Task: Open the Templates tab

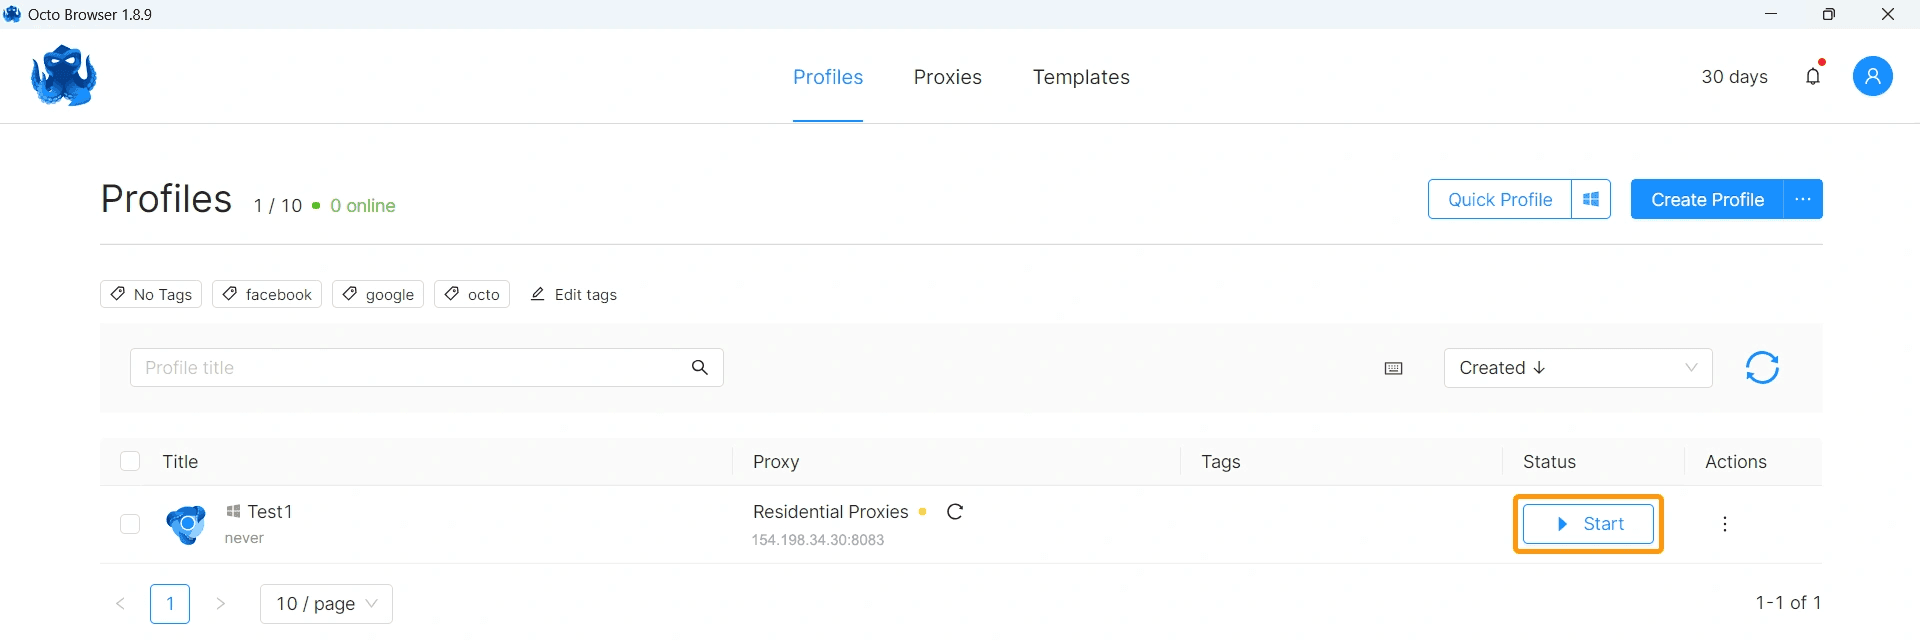Action: [x=1081, y=77]
